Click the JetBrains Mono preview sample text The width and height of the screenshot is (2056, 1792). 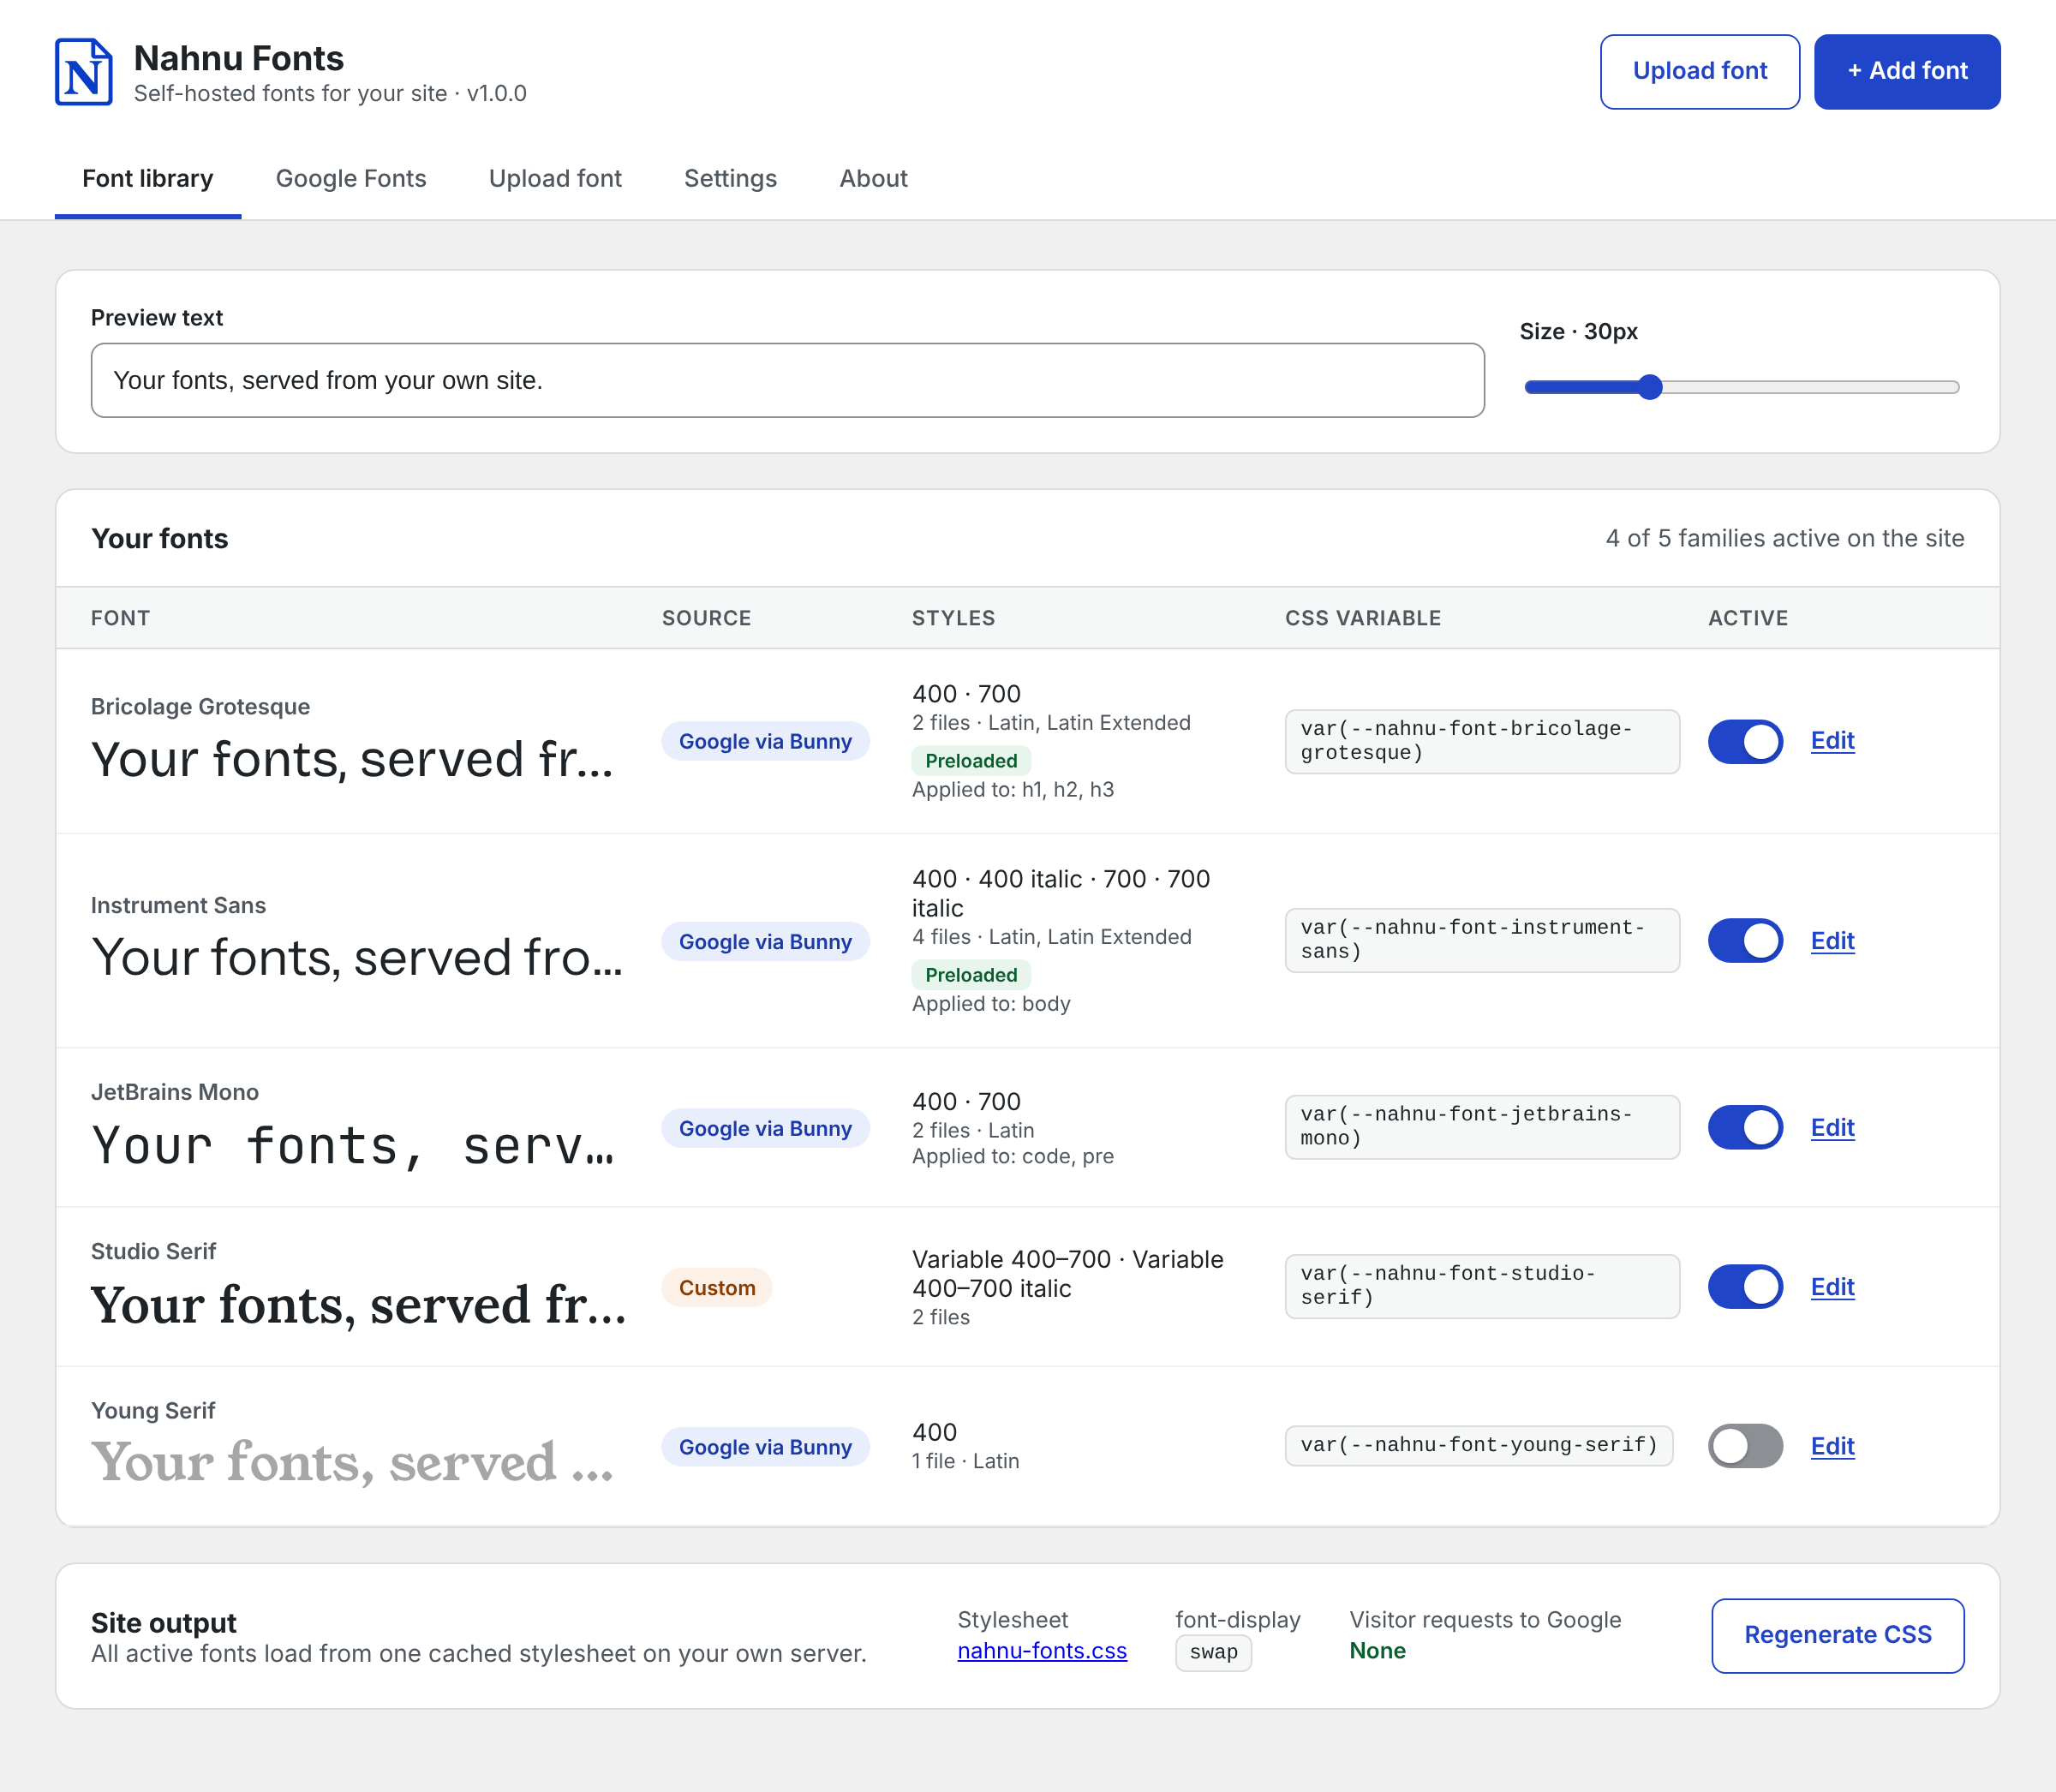point(352,1146)
